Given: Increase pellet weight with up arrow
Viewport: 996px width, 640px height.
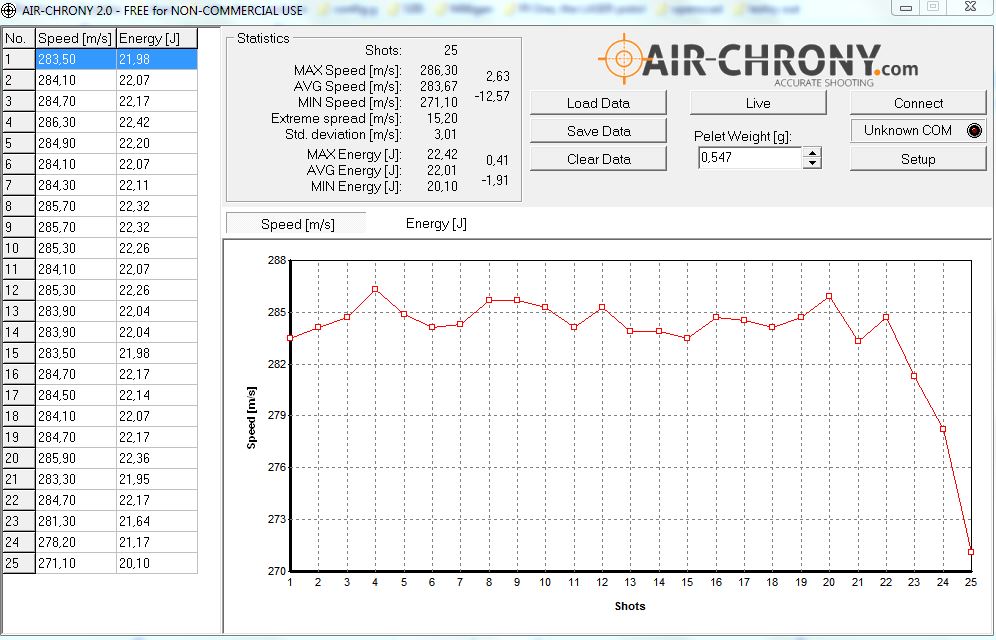Looking at the screenshot, I should (812, 152).
